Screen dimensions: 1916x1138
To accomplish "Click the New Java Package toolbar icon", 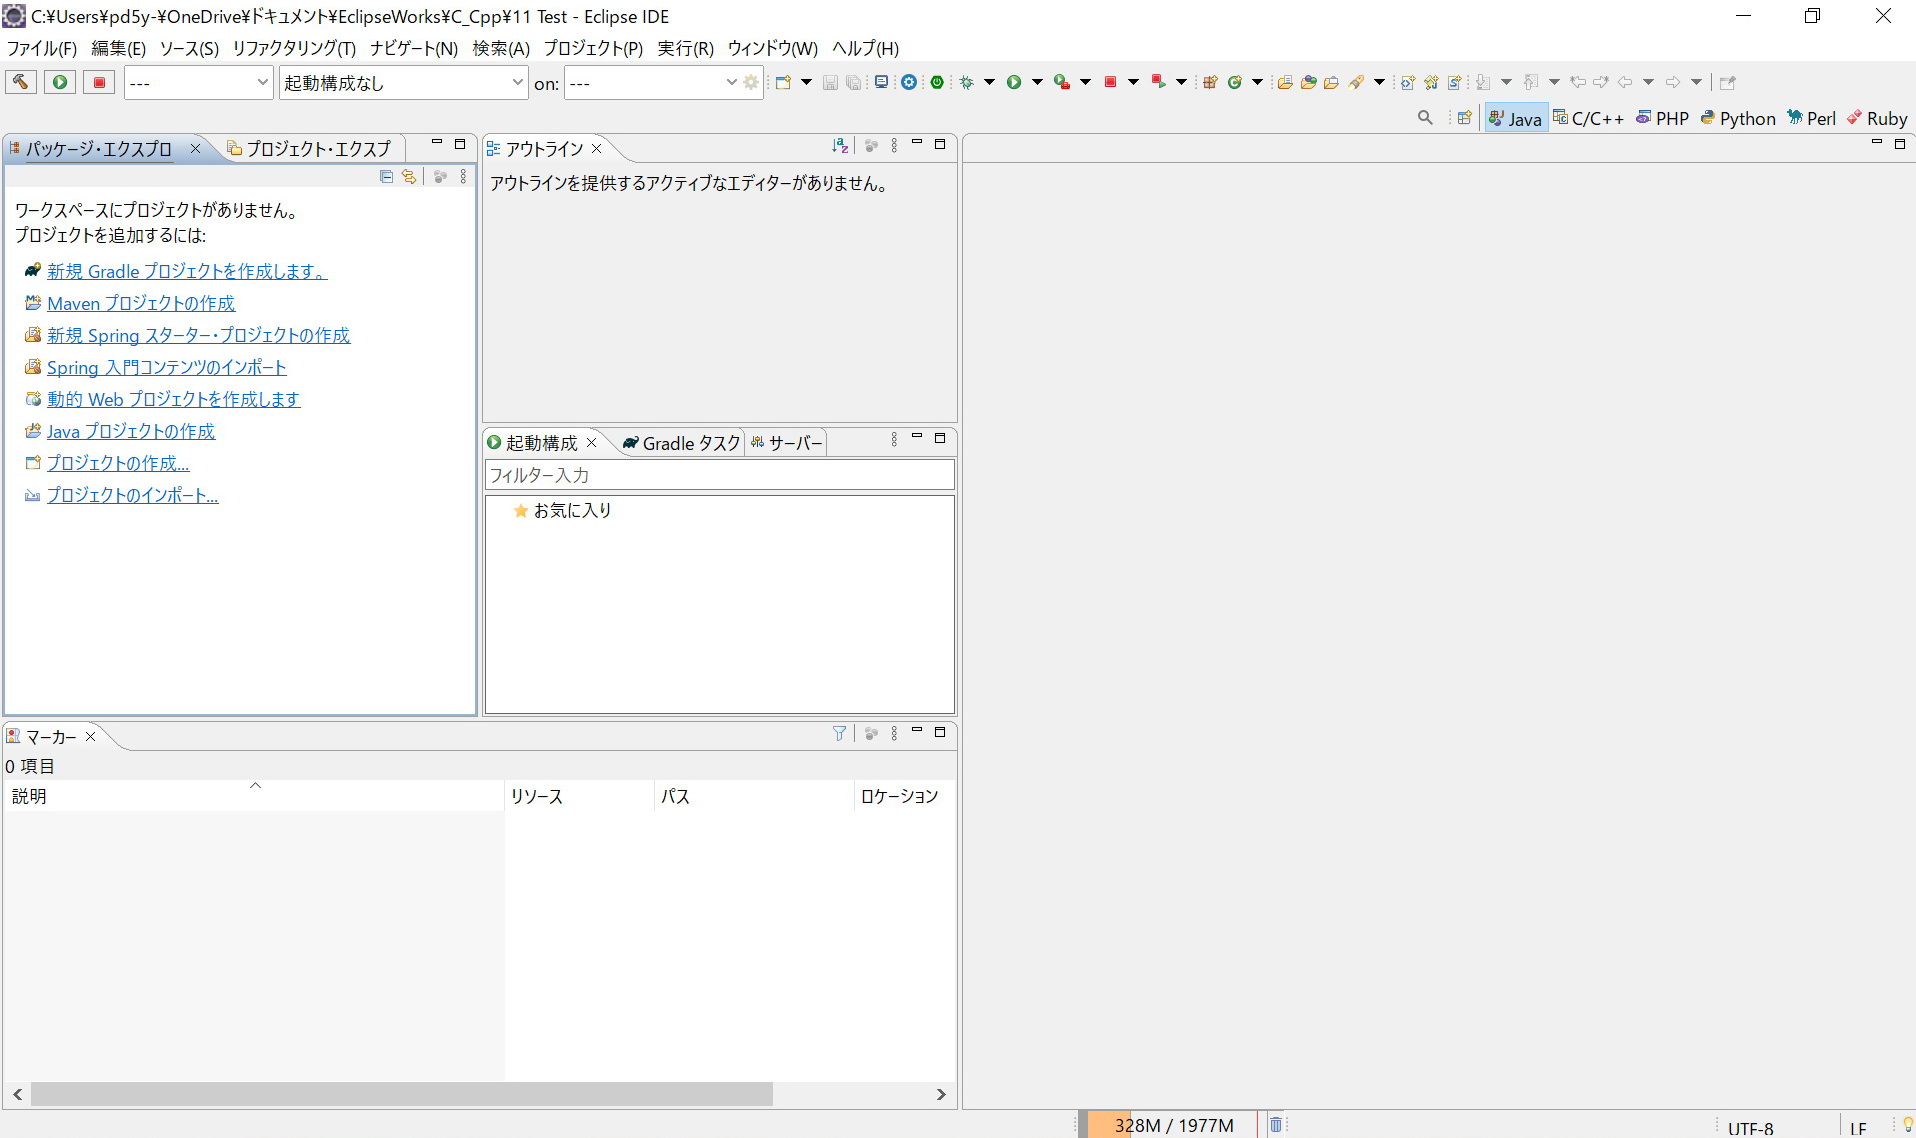I will (x=1210, y=82).
